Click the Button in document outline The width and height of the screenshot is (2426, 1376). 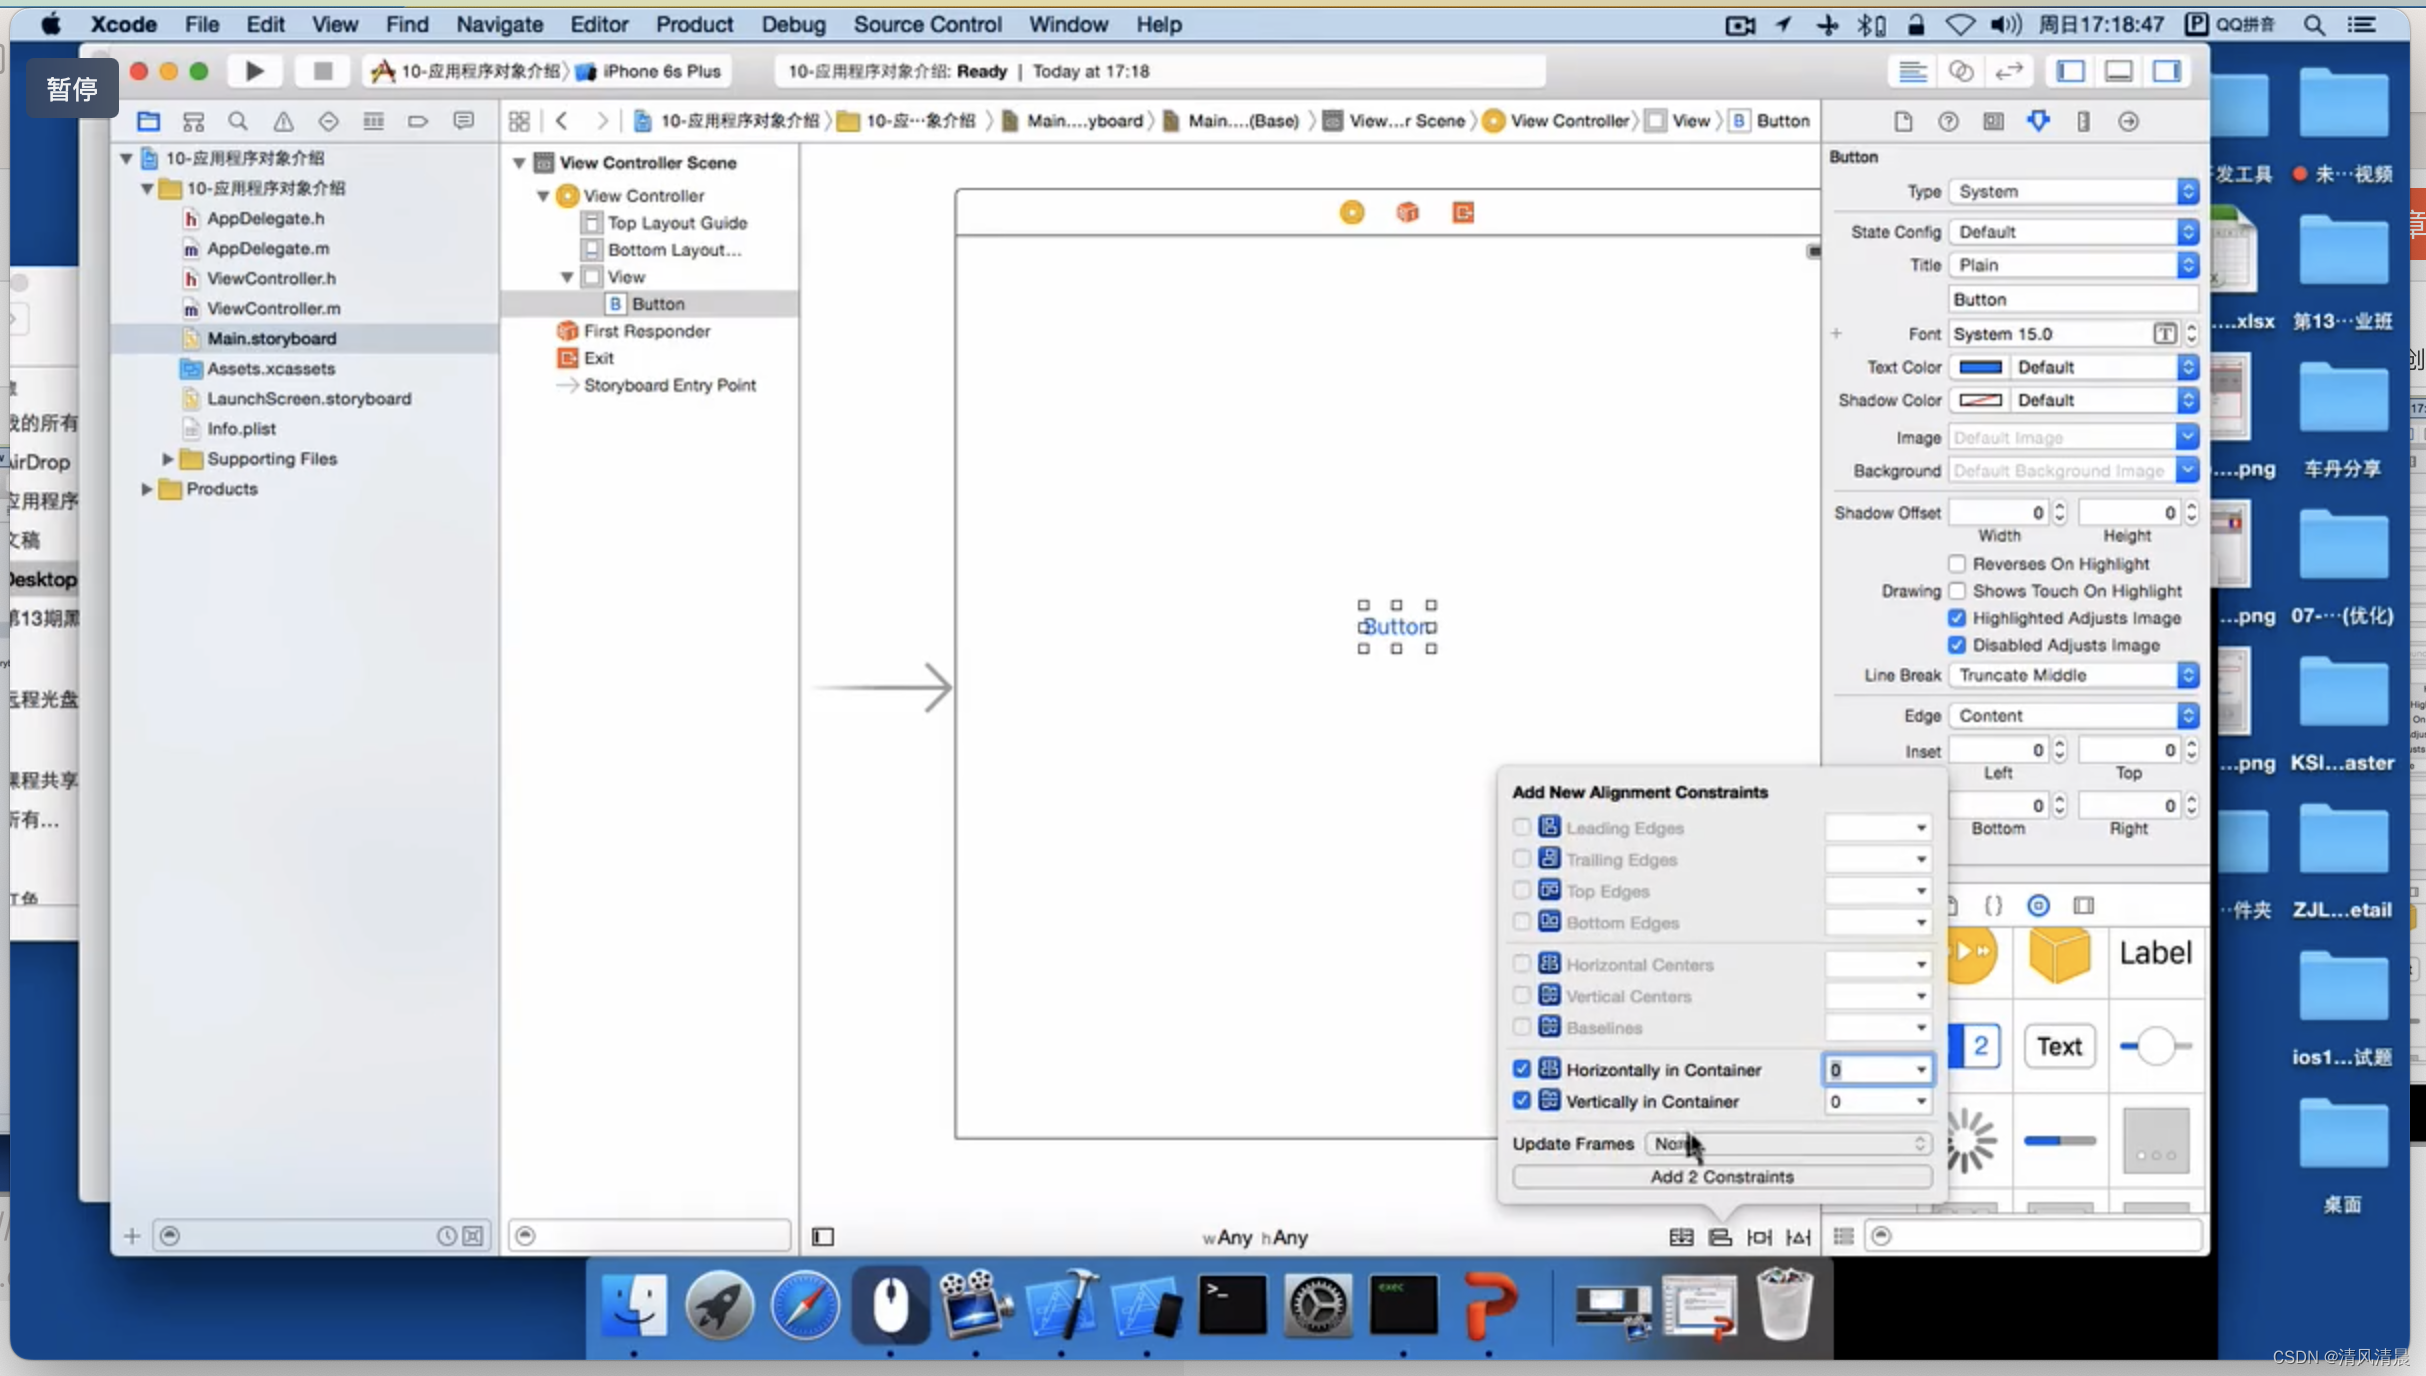pyautogui.click(x=655, y=303)
